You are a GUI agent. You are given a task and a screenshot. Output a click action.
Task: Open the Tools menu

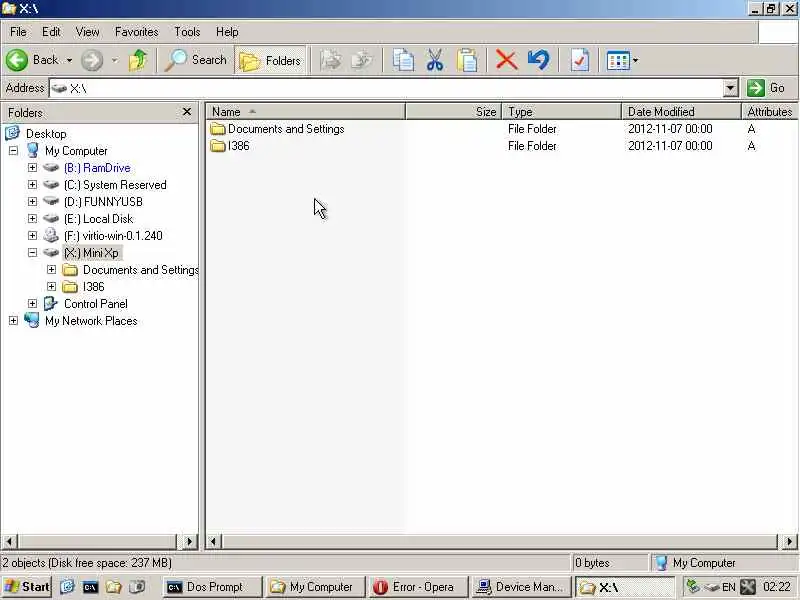click(187, 32)
